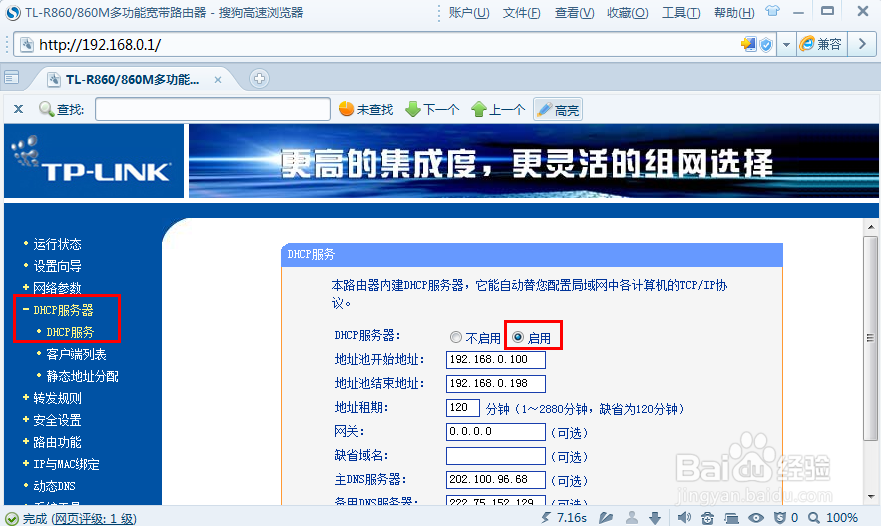Click the 查找 search text field
Image resolution: width=881 pixels, height=526 pixels.
(213, 109)
